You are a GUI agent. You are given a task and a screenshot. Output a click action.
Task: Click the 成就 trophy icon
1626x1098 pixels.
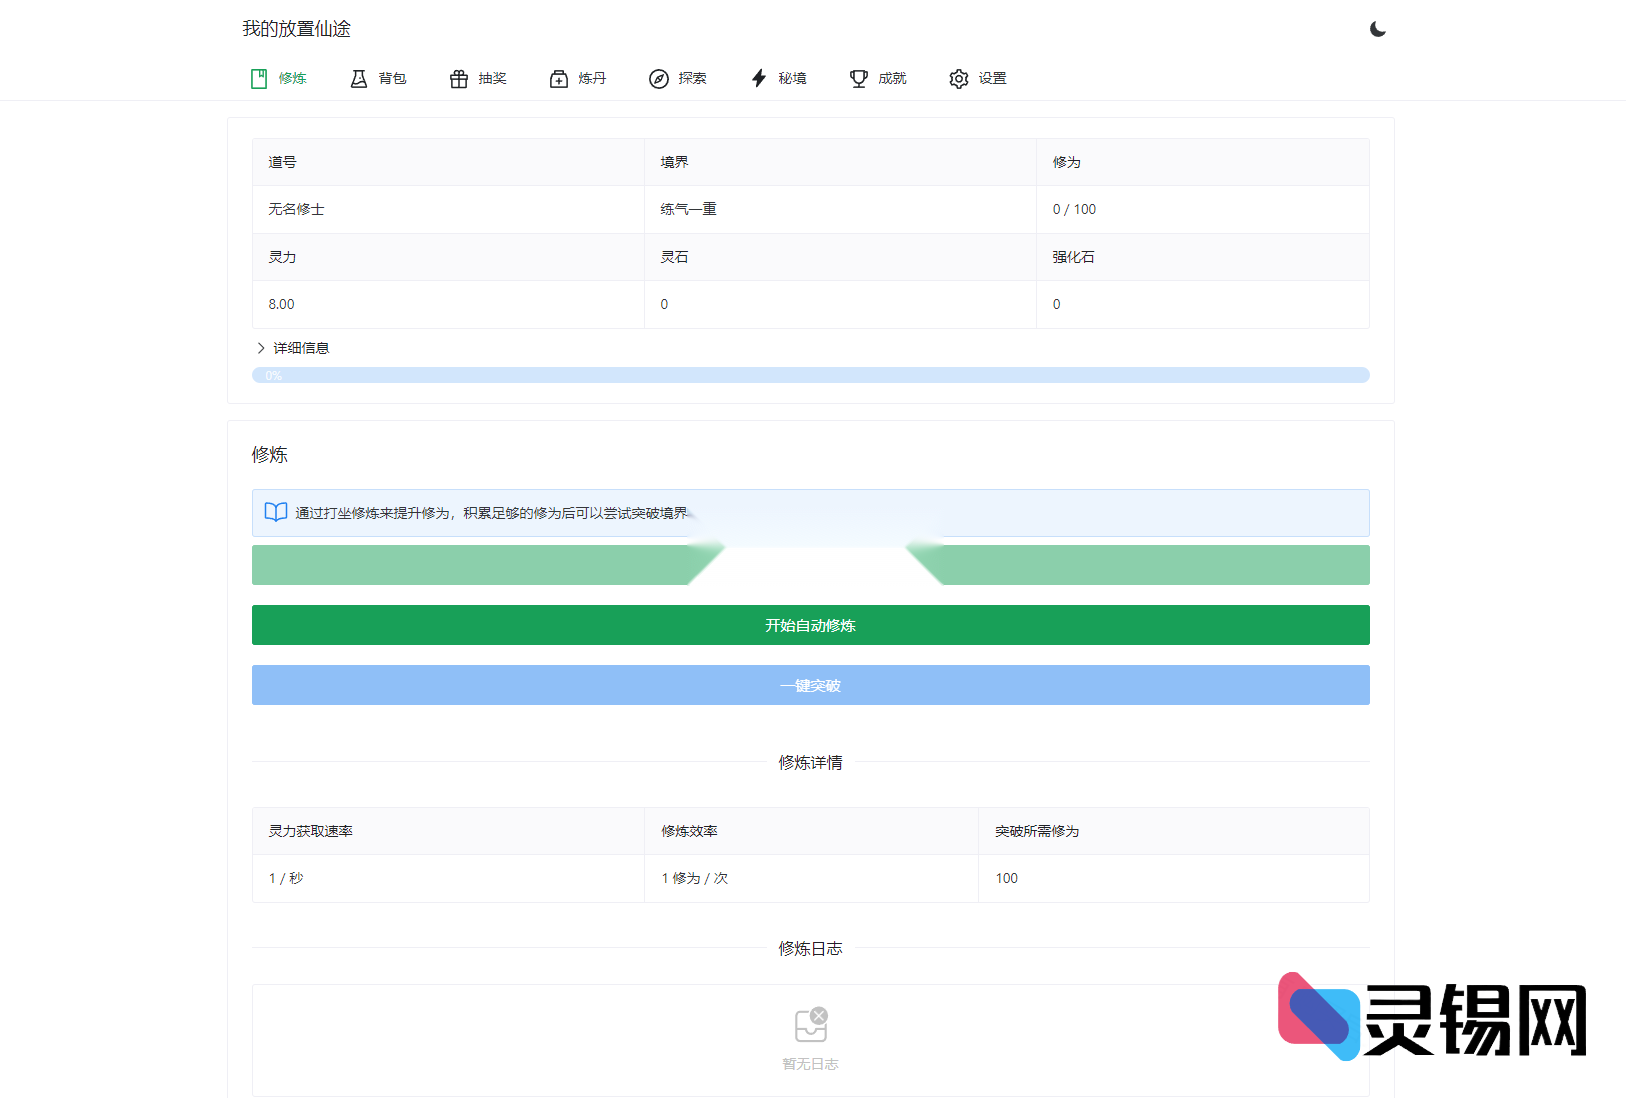click(858, 78)
